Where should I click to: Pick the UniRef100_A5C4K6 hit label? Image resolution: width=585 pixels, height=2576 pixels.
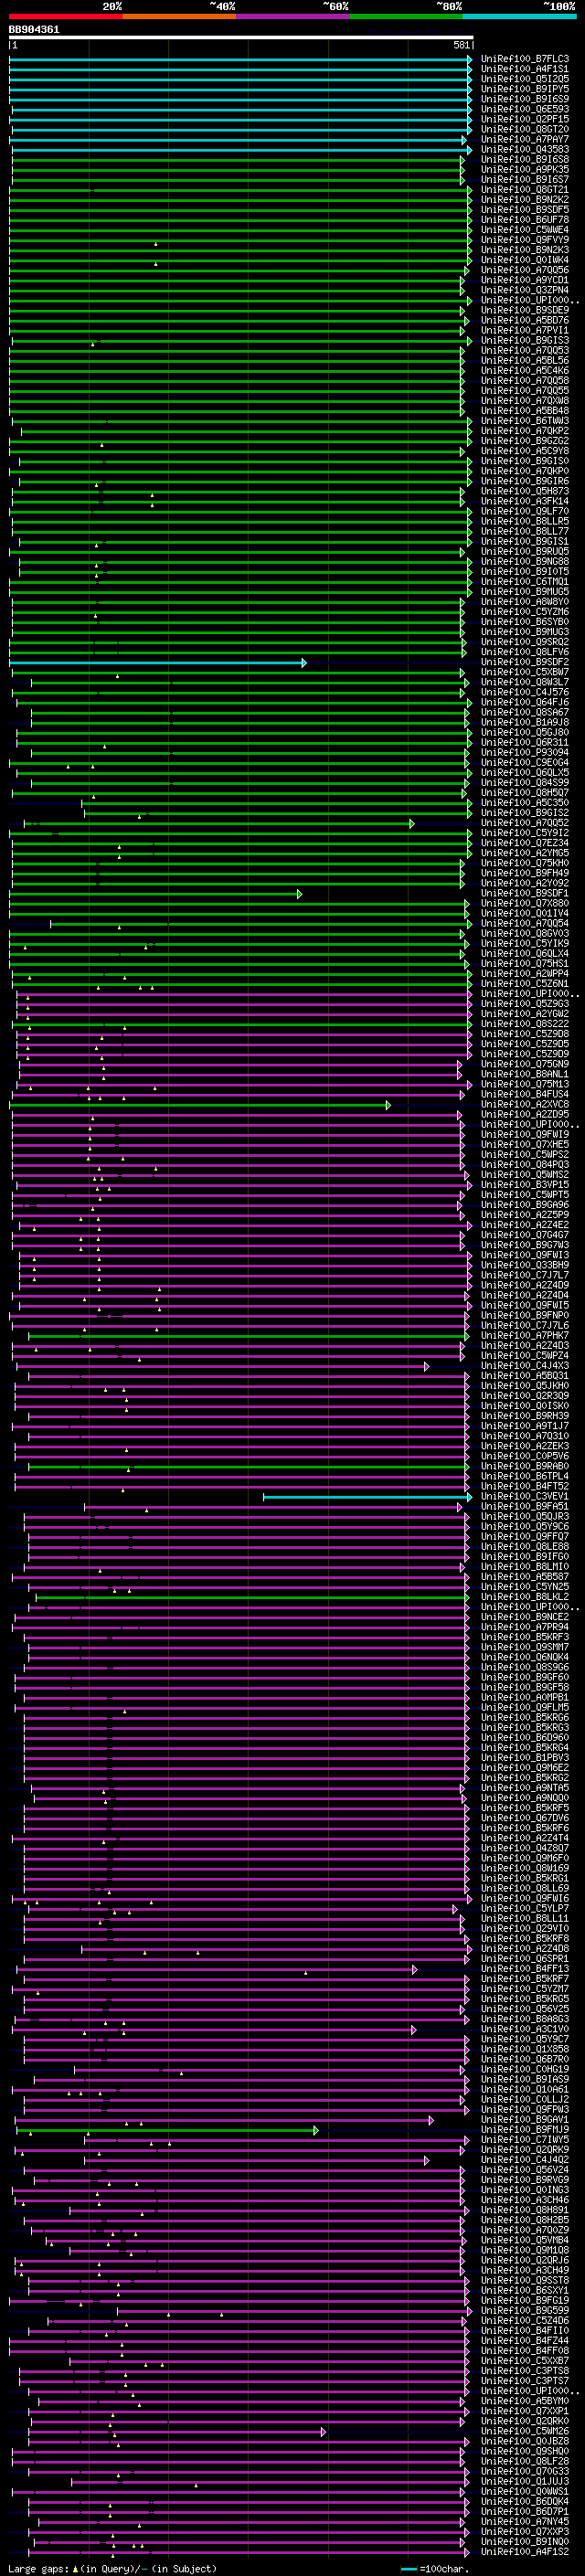pos(525,371)
